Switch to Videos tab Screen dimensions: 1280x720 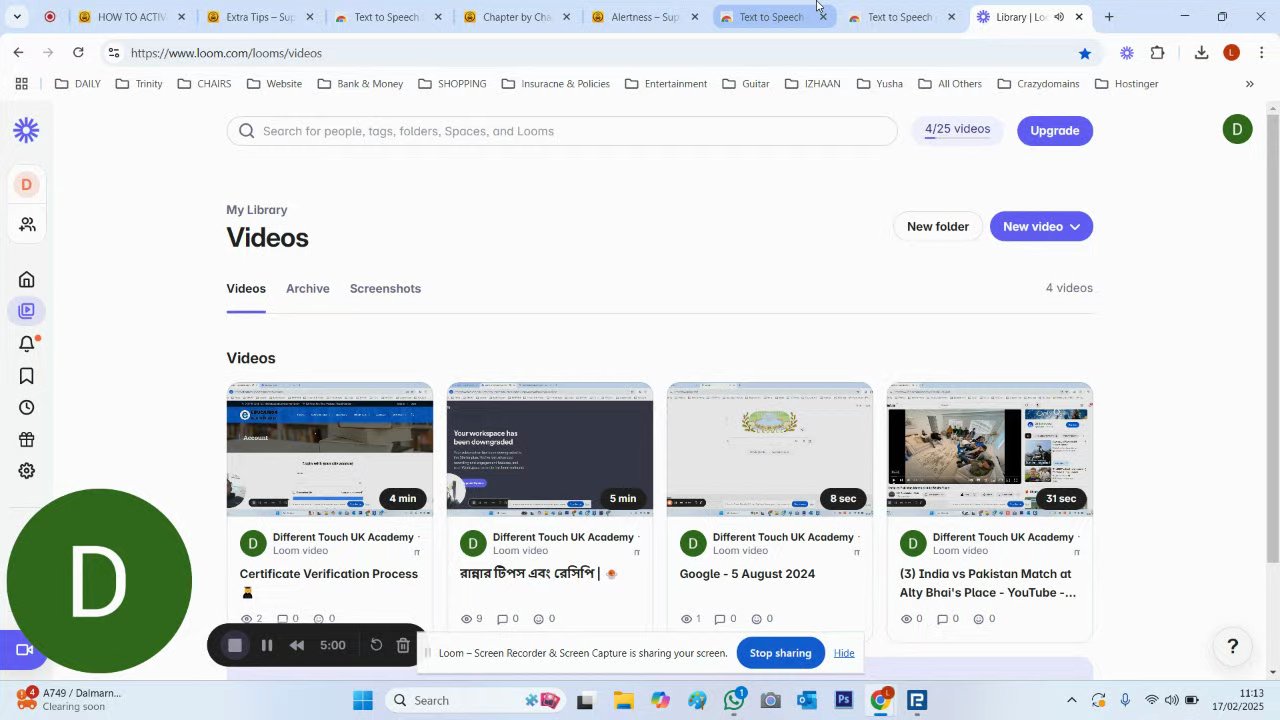(x=246, y=289)
